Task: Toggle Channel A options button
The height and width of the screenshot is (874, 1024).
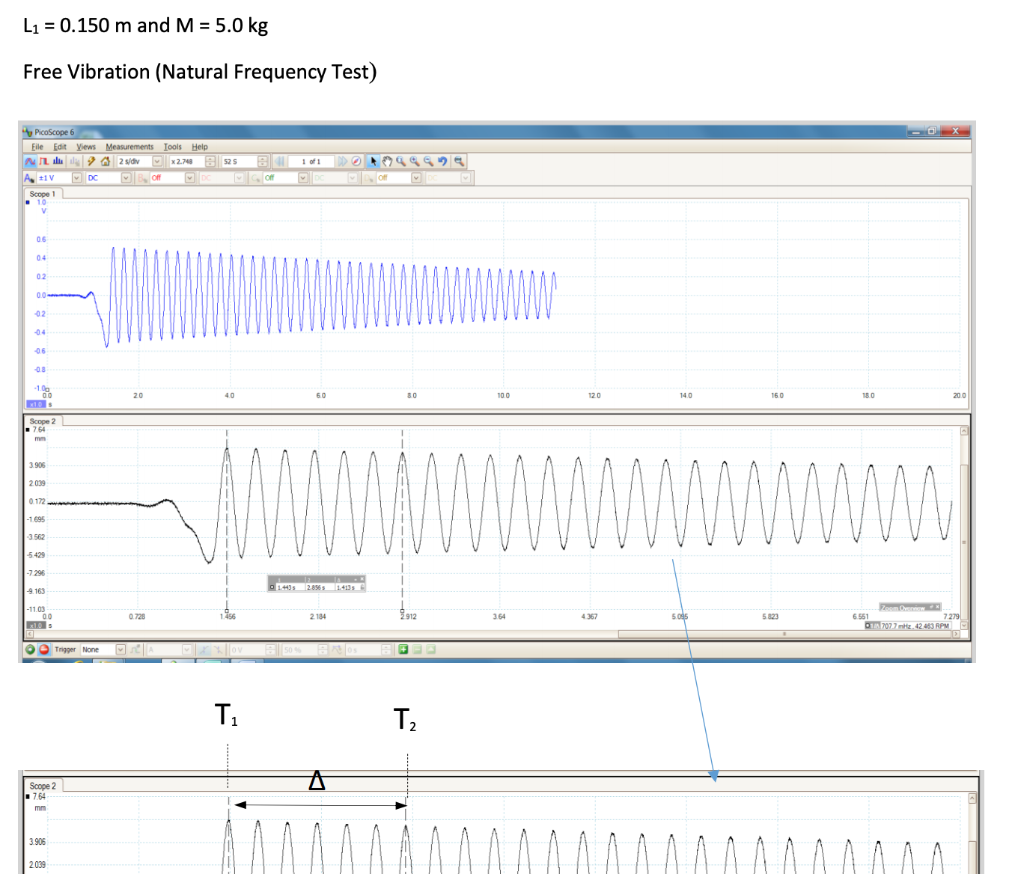Action: (x=29, y=177)
